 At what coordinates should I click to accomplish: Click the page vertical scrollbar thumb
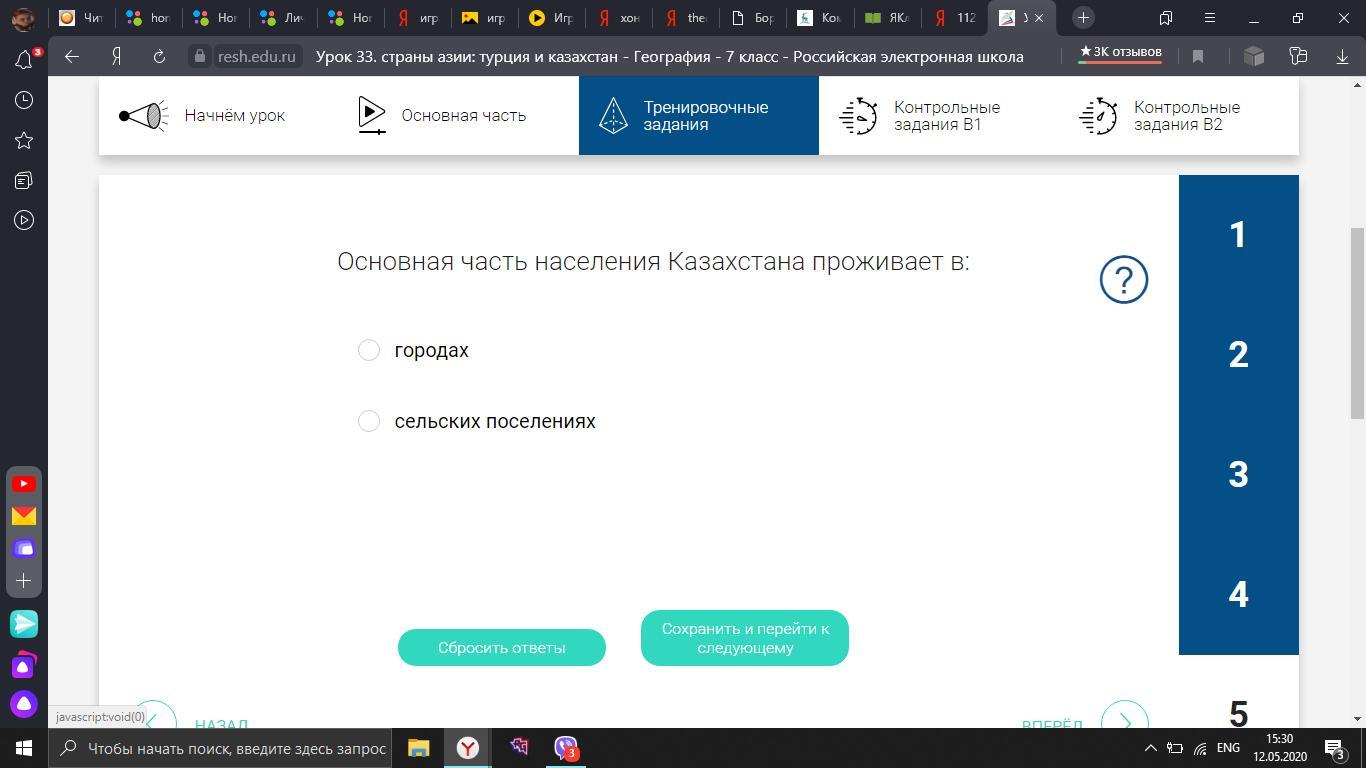1358,323
